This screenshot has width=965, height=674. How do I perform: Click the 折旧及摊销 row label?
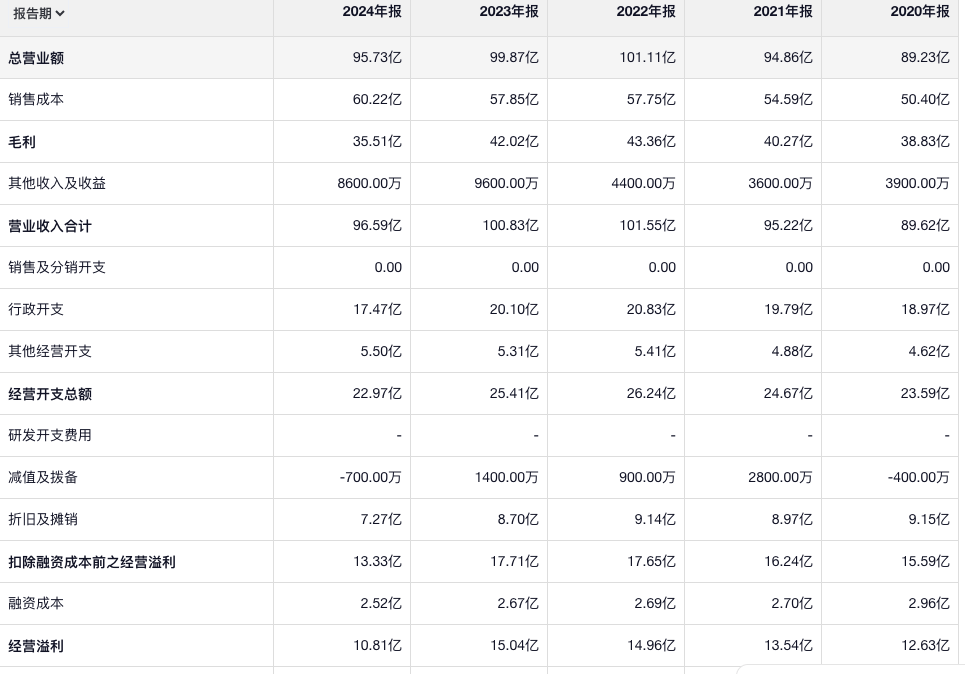coord(43,520)
